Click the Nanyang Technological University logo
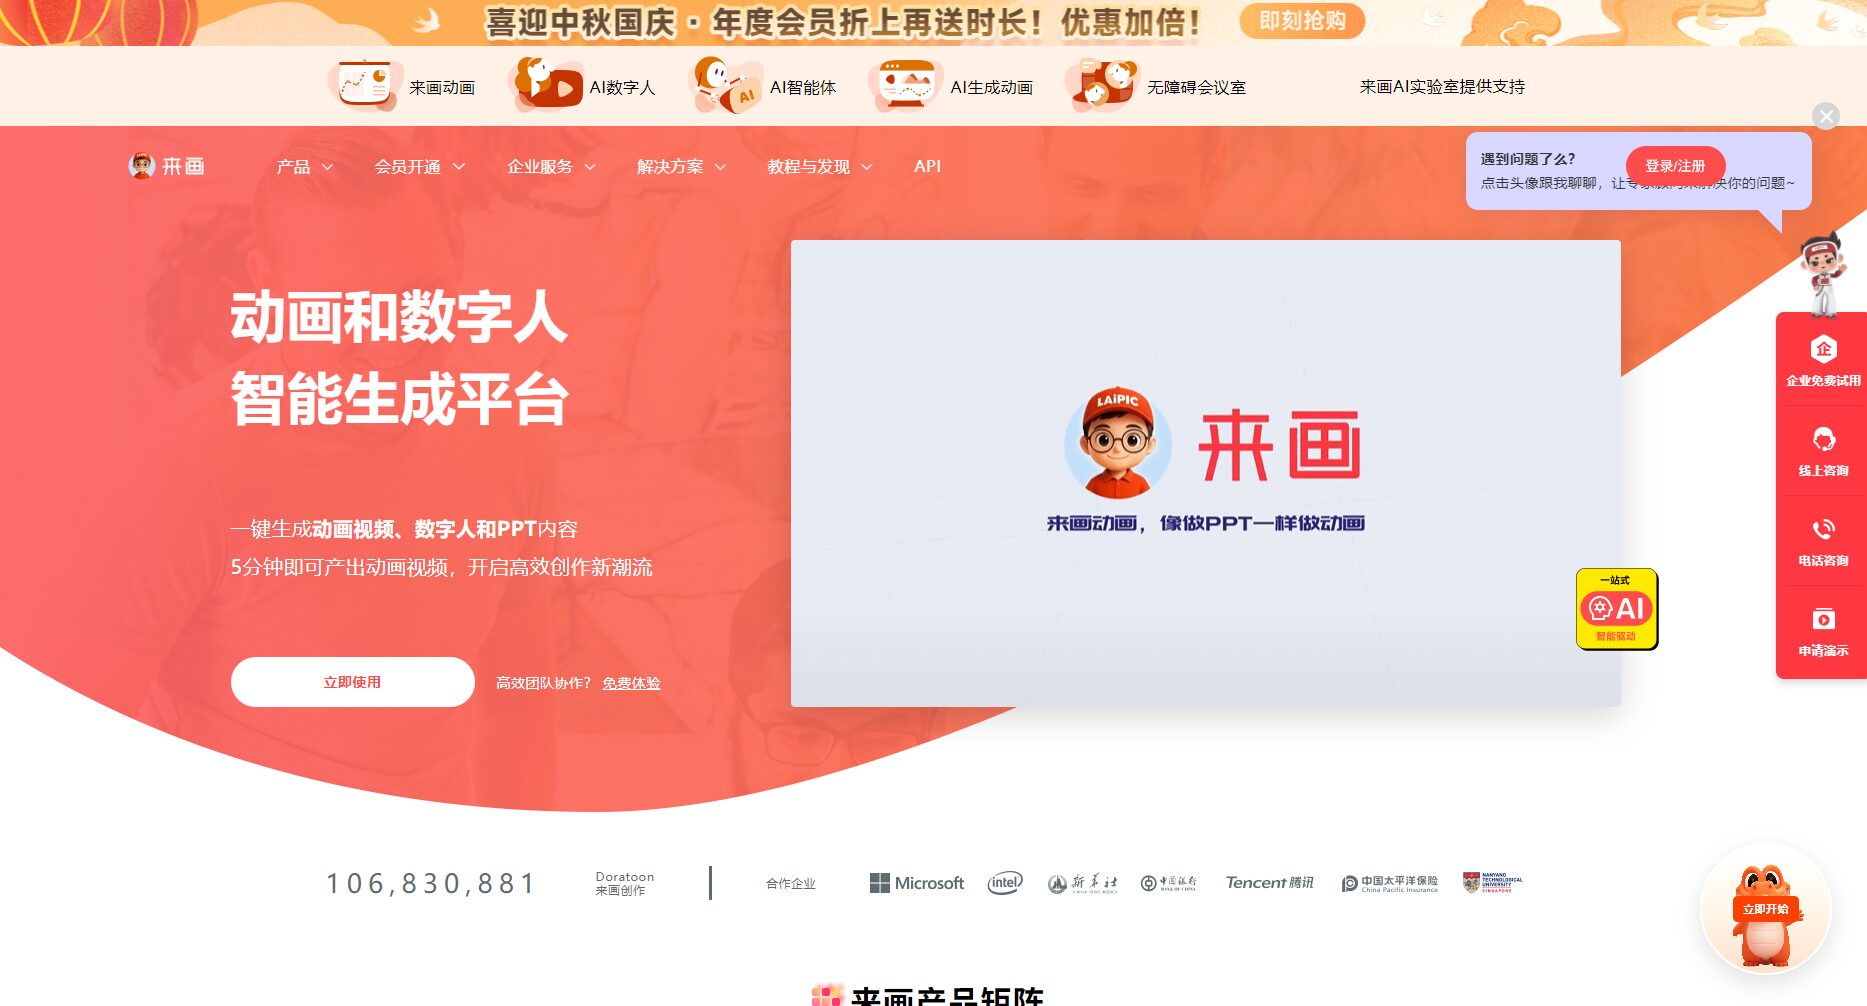The height and width of the screenshot is (1006, 1867). [x=1492, y=882]
